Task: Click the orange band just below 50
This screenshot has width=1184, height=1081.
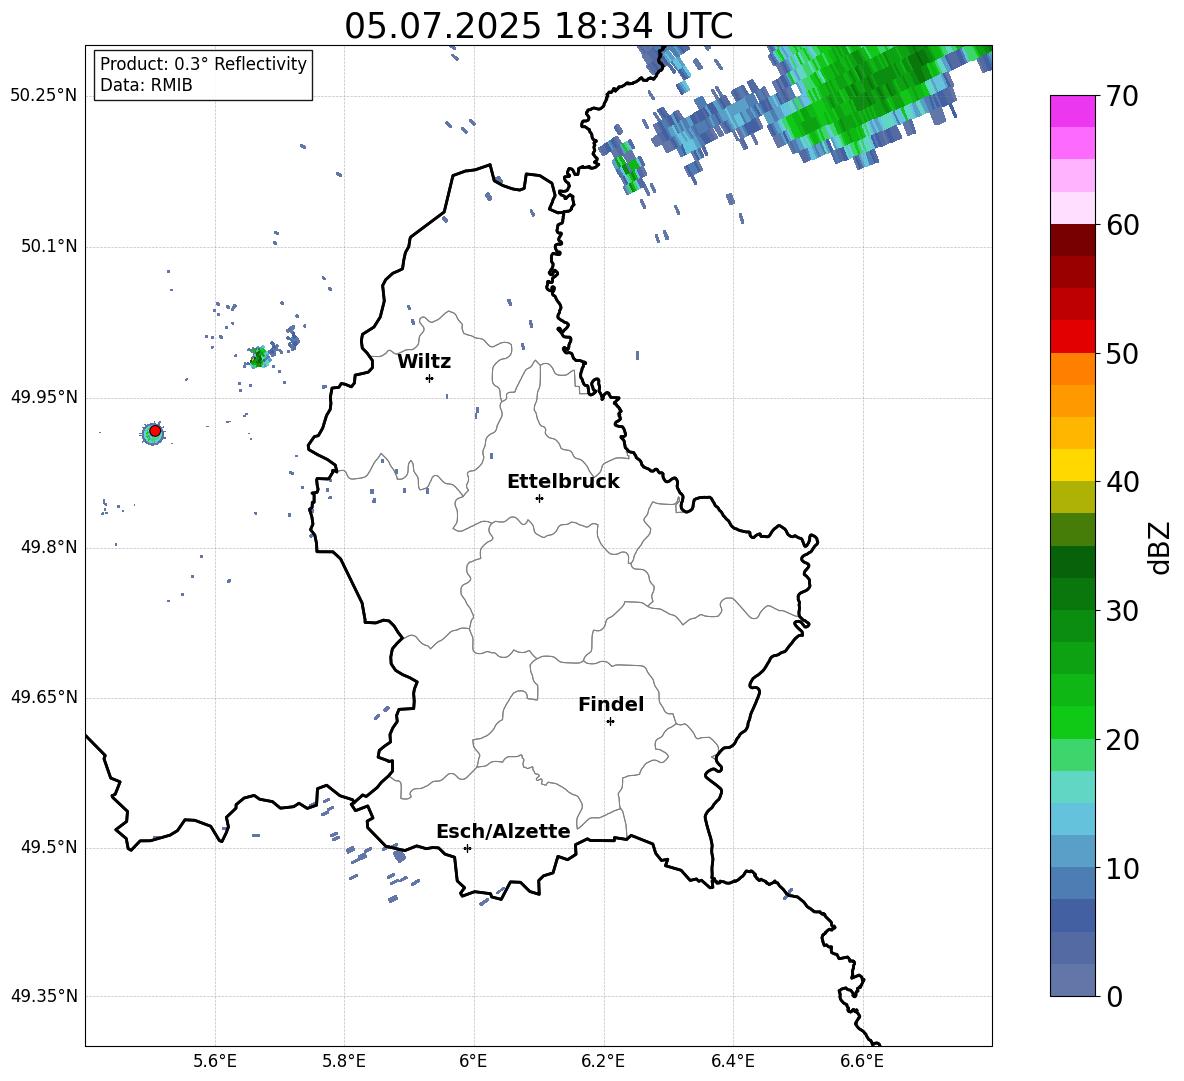Action: coord(1072,369)
